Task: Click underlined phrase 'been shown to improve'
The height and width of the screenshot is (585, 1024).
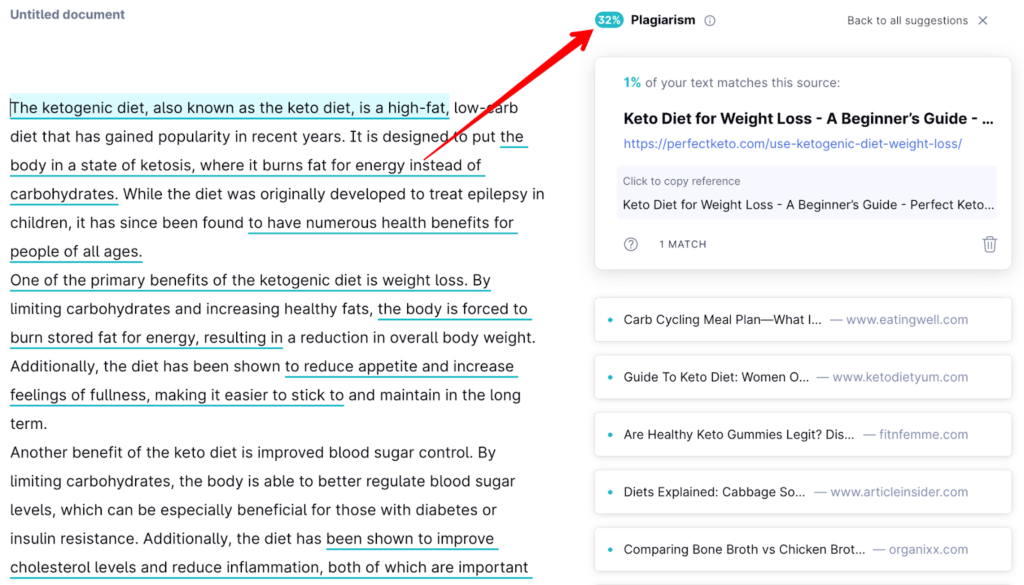Action: coord(410,538)
